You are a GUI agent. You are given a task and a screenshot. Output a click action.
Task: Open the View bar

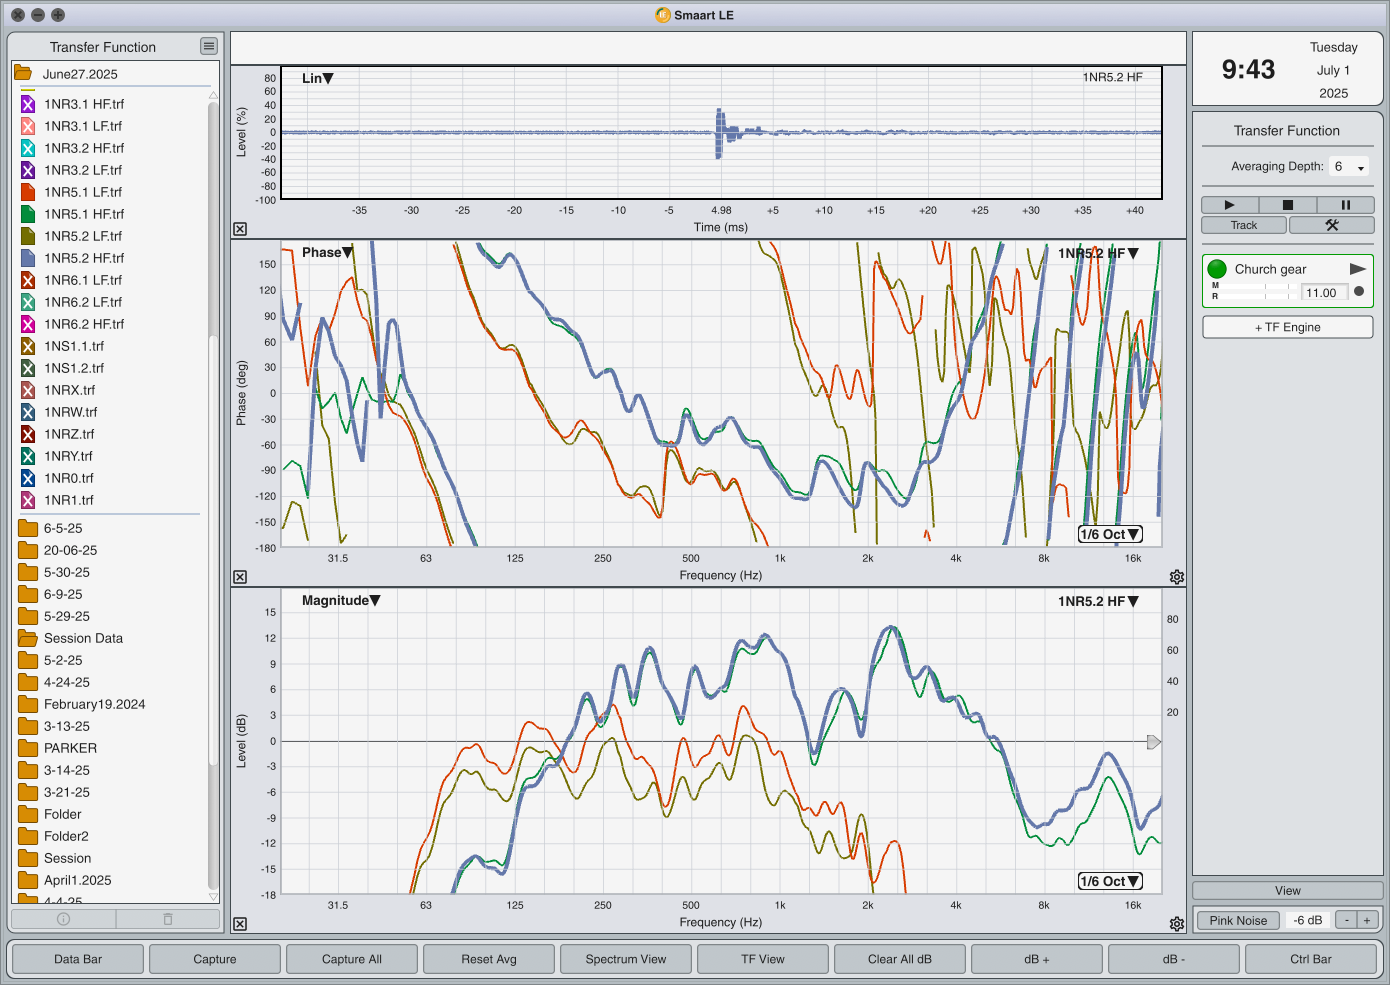(x=1287, y=891)
